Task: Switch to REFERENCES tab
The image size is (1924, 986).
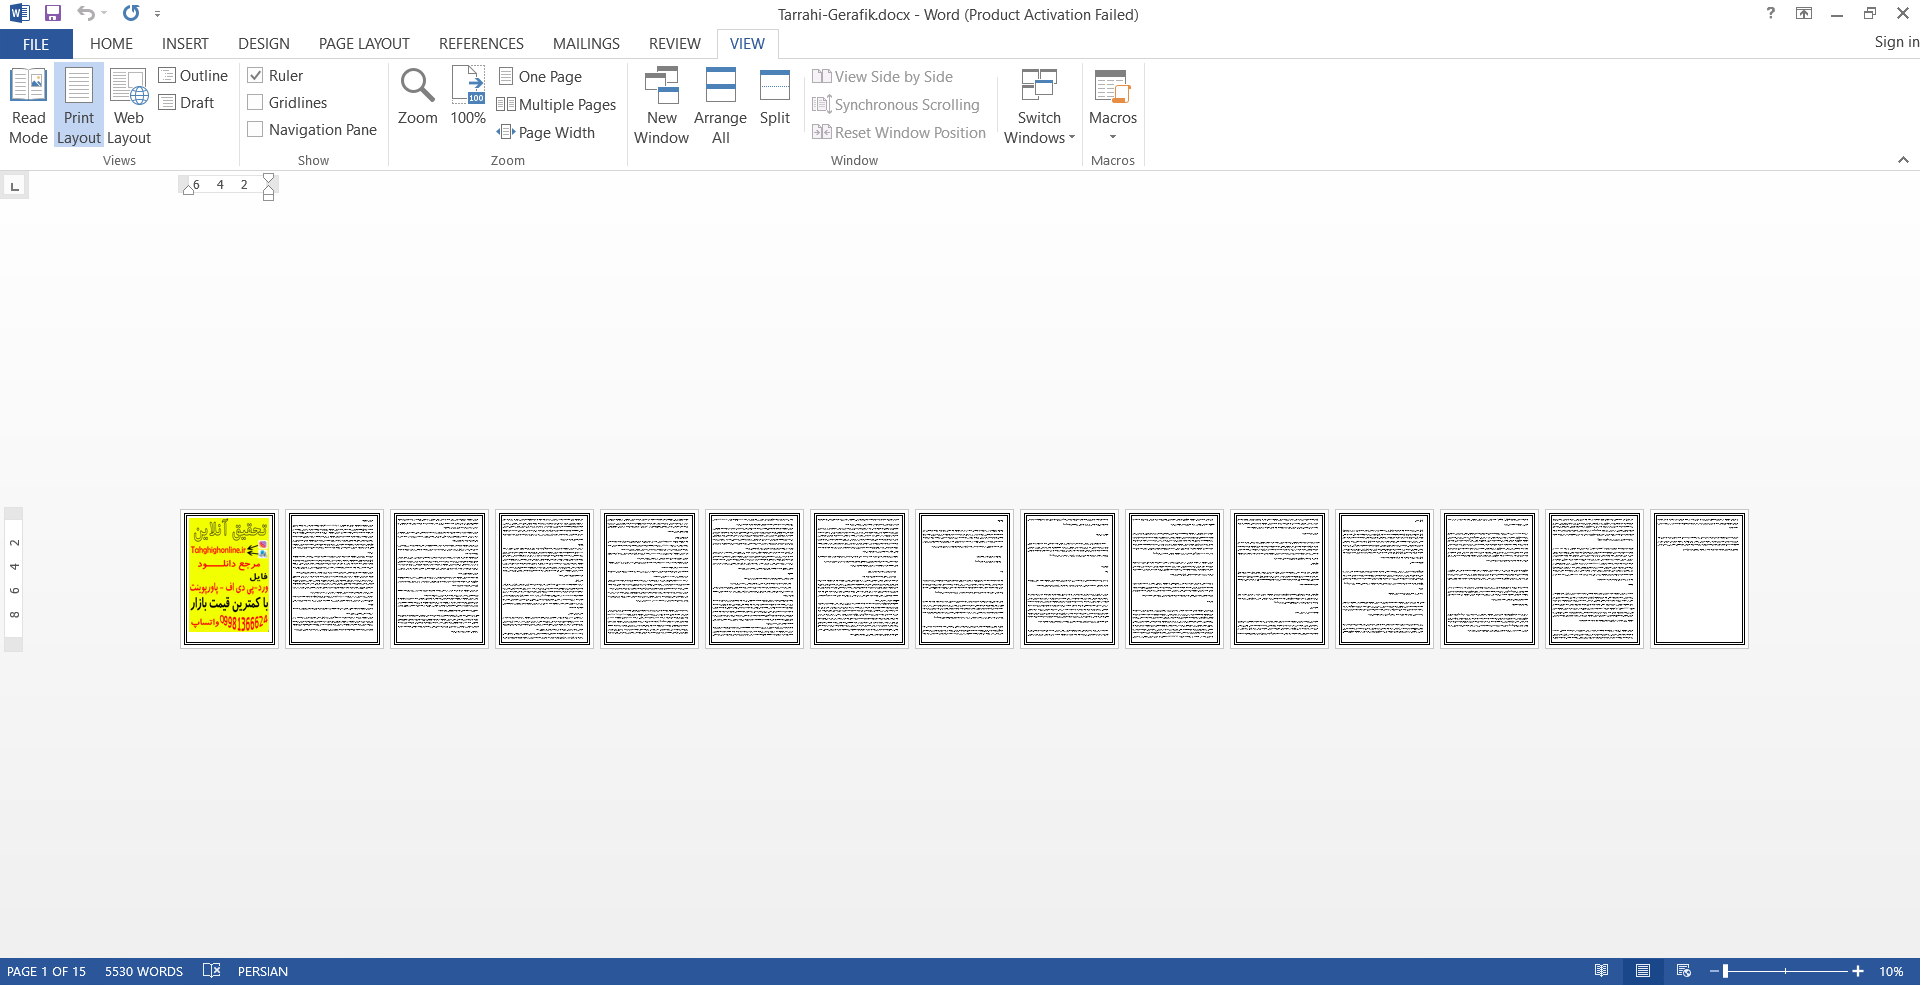Action: coord(481,44)
